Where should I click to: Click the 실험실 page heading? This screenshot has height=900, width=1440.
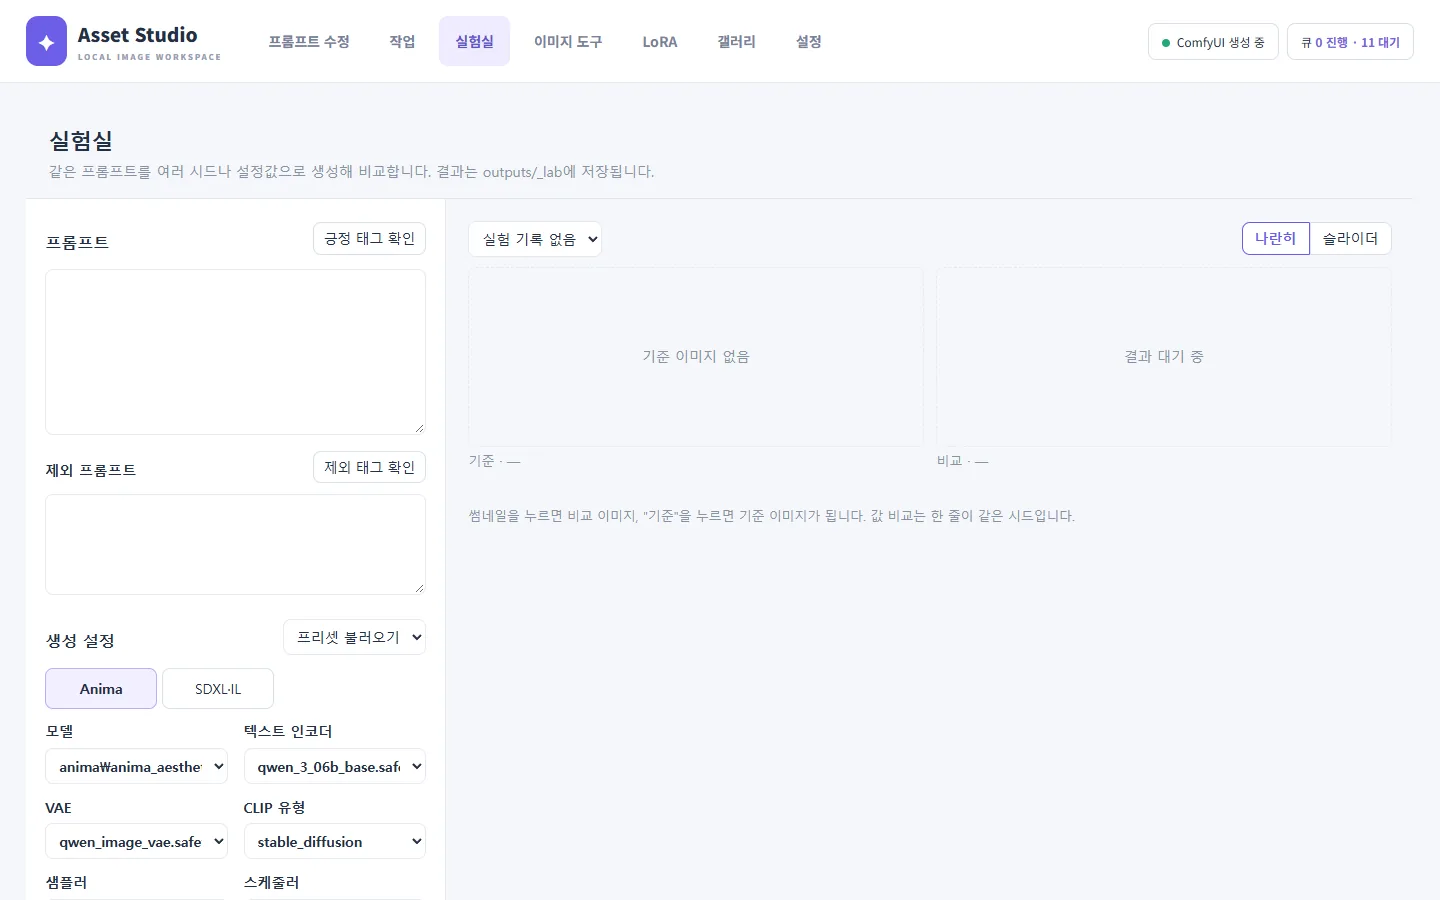tap(81, 141)
